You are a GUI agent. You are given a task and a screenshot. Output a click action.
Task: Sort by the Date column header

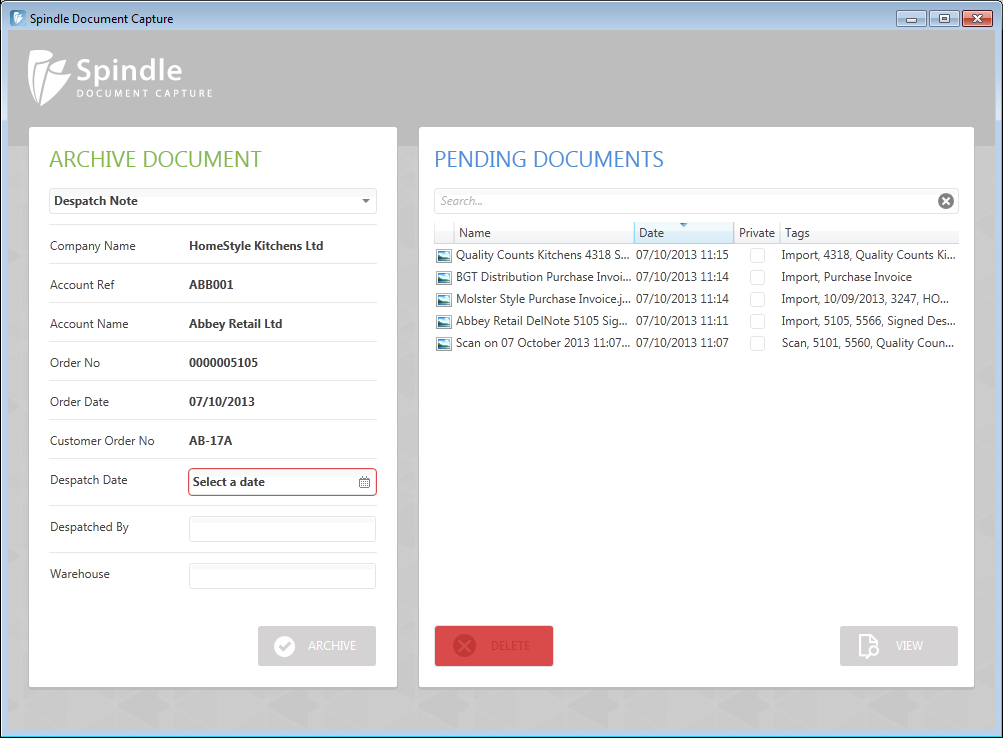(x=683, y=233)
